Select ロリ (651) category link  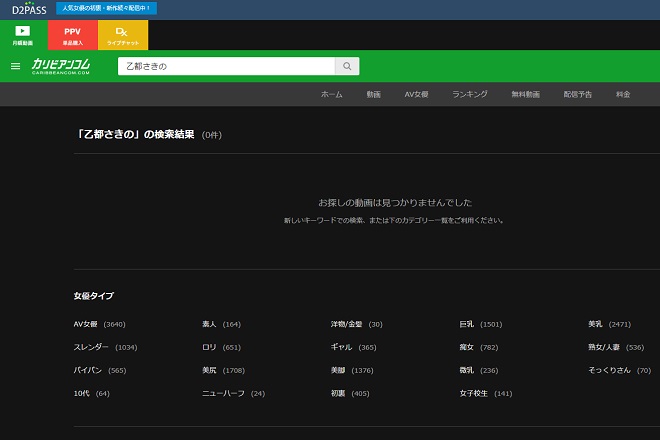point(221,347)
